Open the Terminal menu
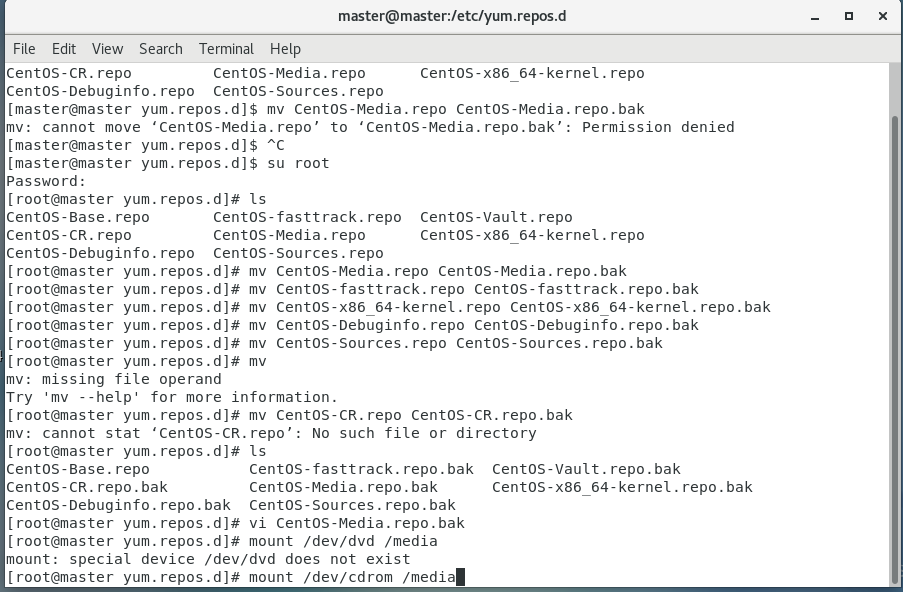Viewport: 903px width, 592px height. [x=226, y=49]
